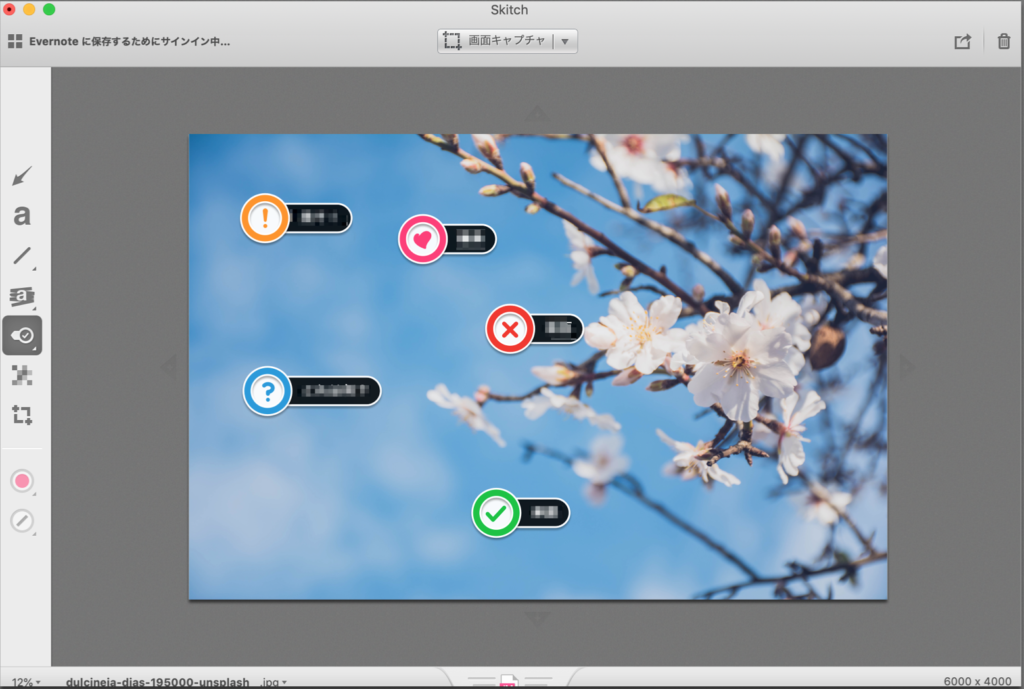Select the Crop tool

click(x=22, y=414)
